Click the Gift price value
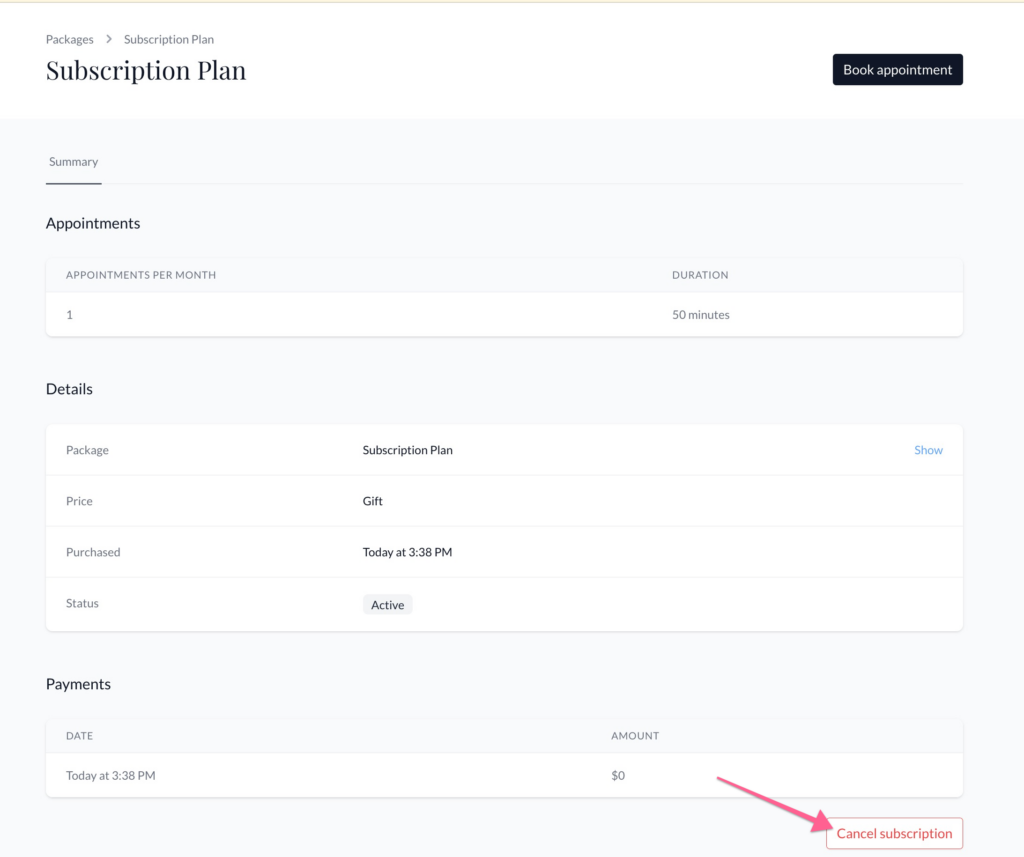The image size is (1024, 857). (372, 501)
